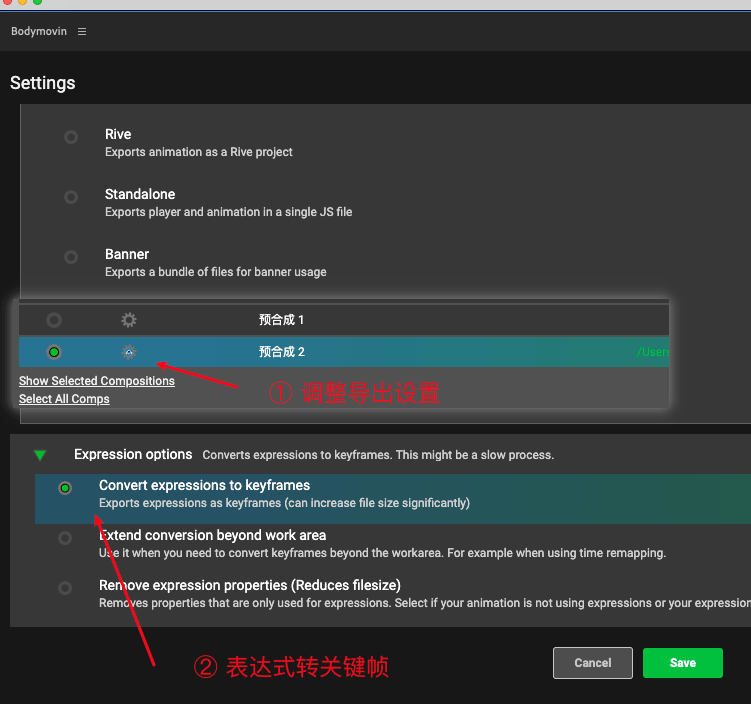
Task: Click the Cancel button
Action: (593, 663)
